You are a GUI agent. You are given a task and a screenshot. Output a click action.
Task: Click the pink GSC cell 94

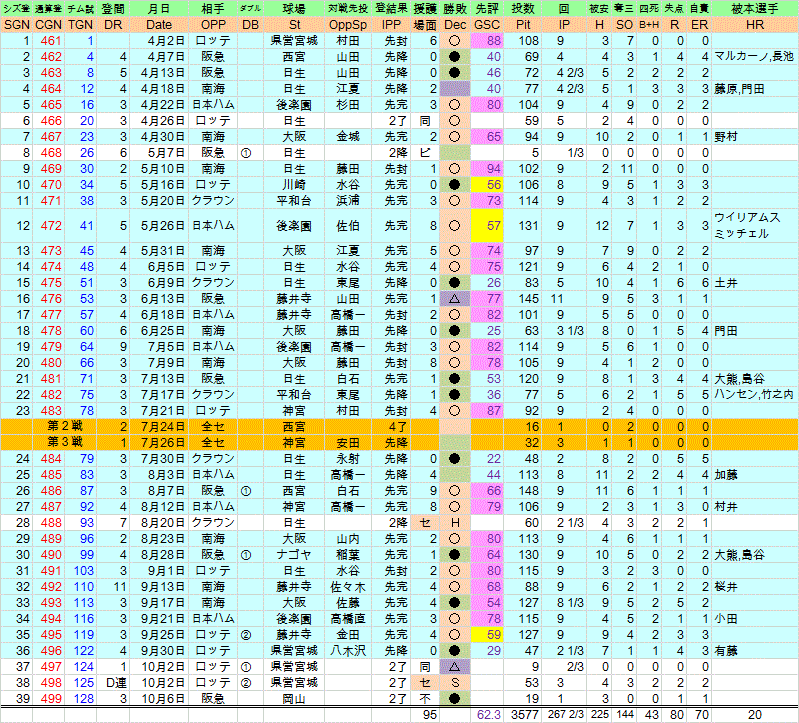487,169
